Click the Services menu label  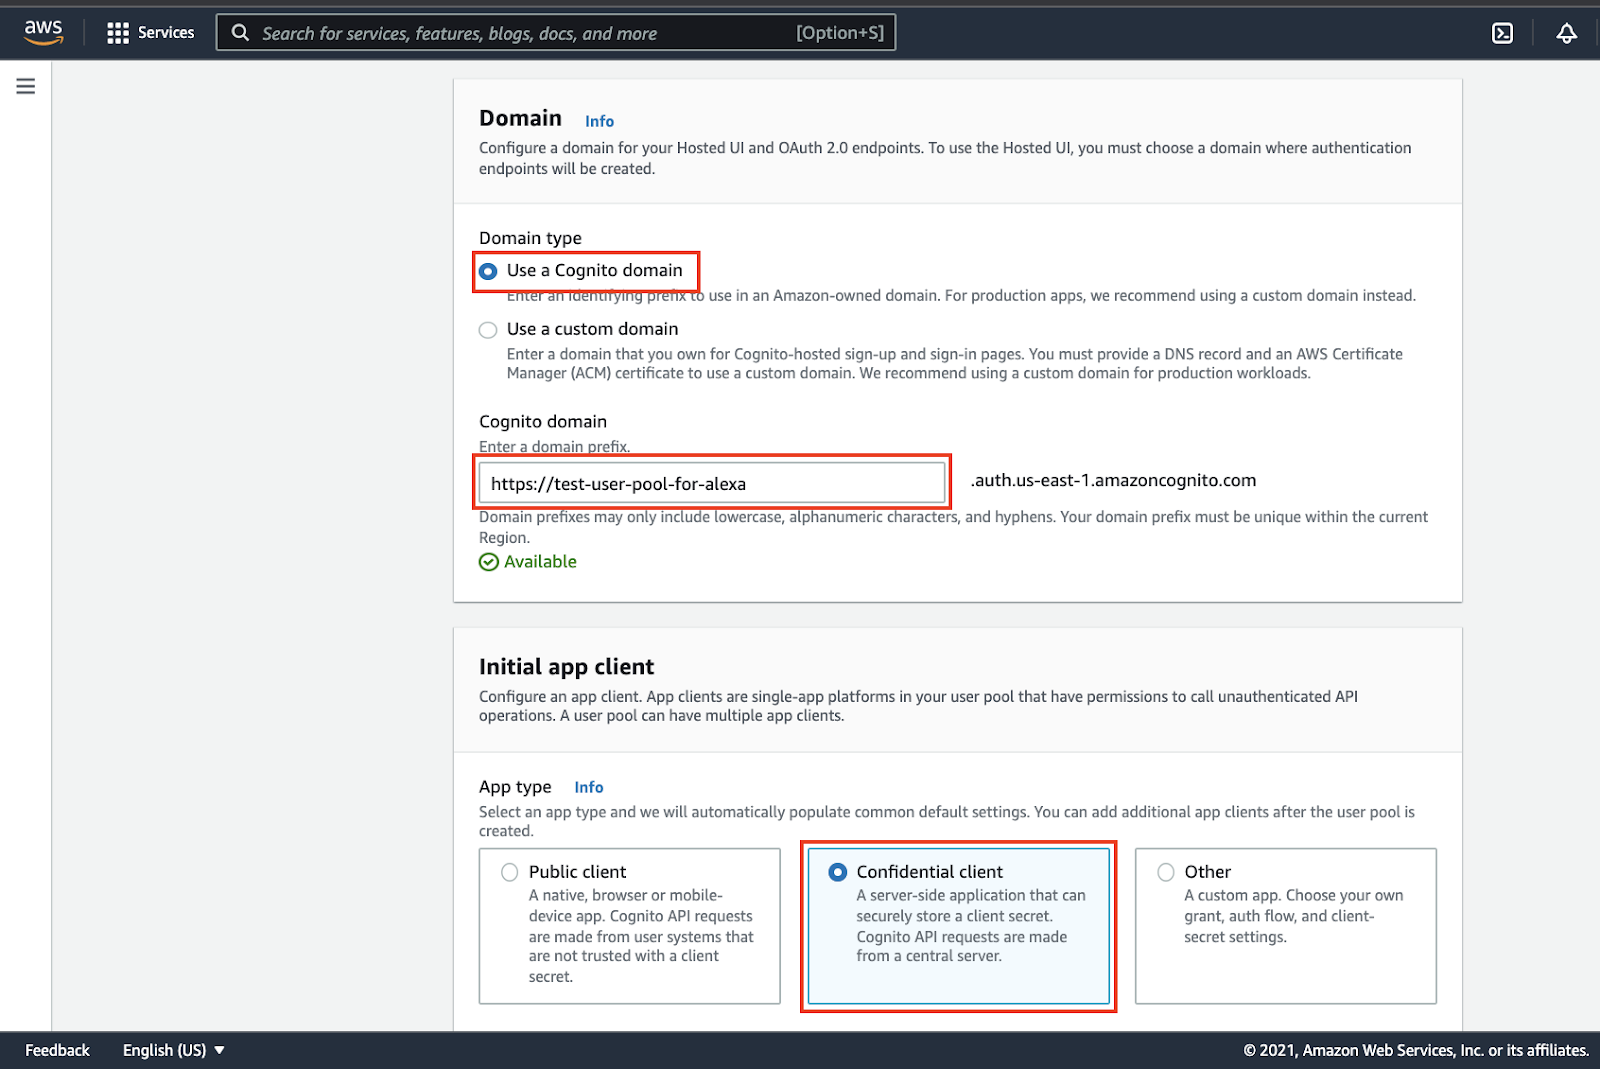click(x=166, y=33)
